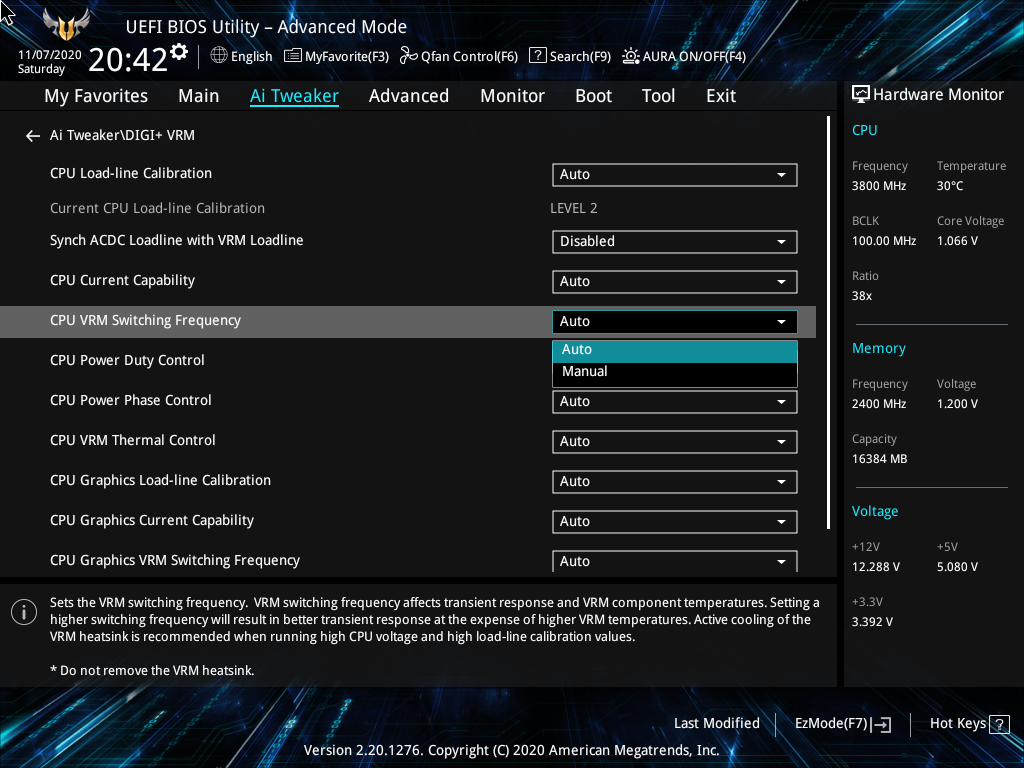
Task: Click the TUF logo emblem
Action: [66, 26]
